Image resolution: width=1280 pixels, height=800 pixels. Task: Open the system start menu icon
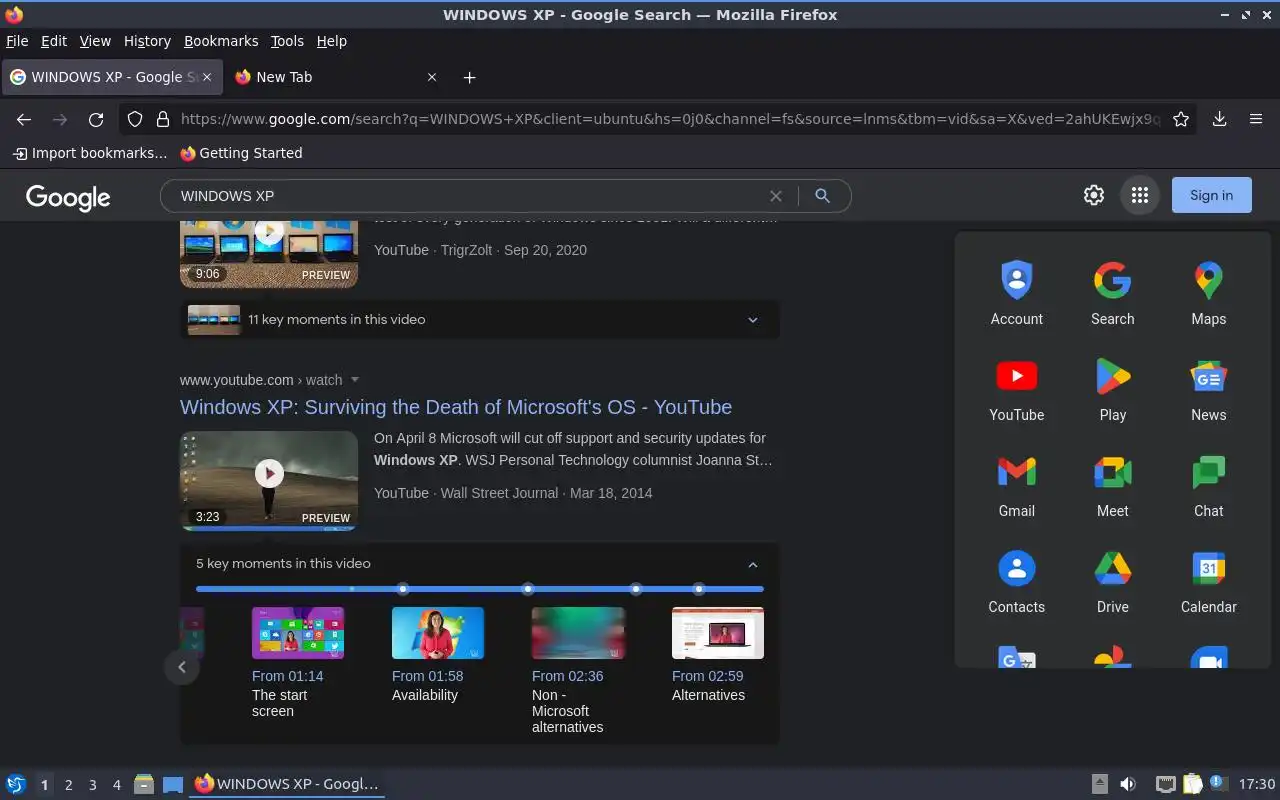(x=15, y=784)
